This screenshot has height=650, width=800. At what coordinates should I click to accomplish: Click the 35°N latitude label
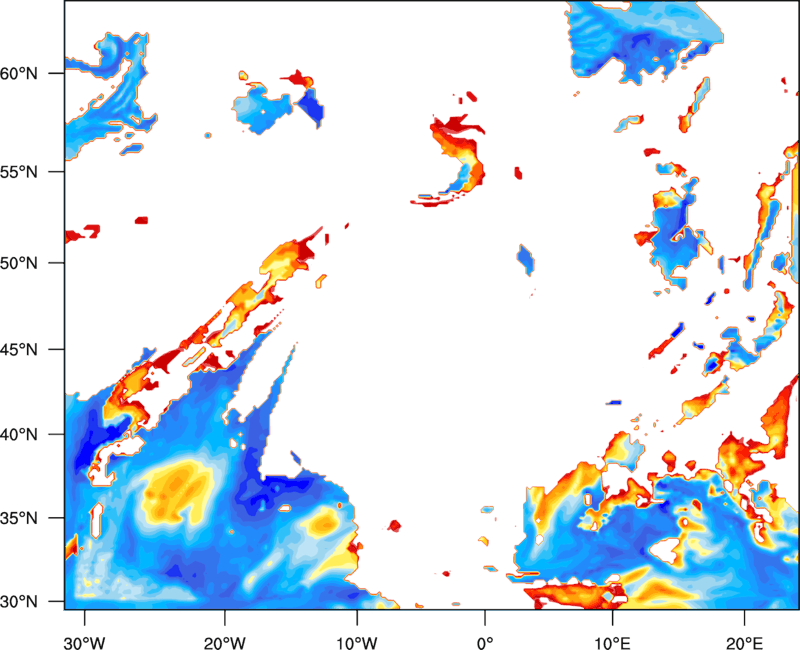pyautogui.click(x=19, y=518)
